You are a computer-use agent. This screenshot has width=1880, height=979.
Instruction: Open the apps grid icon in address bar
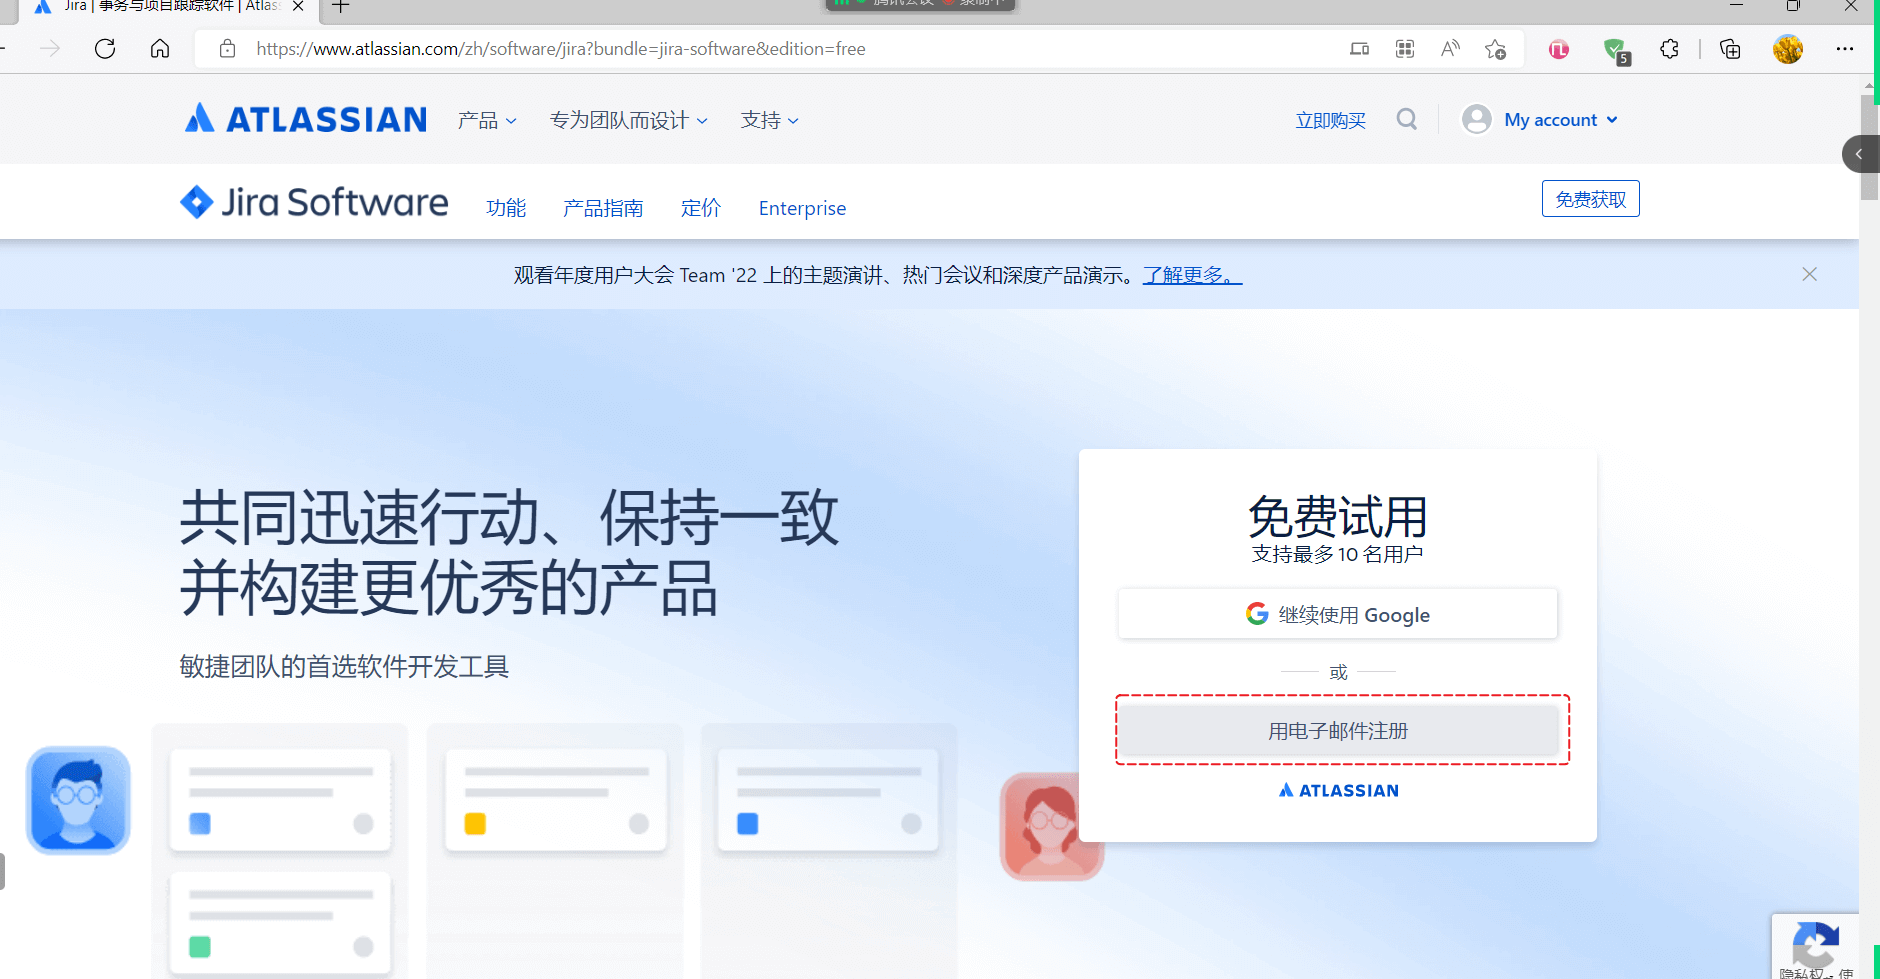coord(1405,49)
